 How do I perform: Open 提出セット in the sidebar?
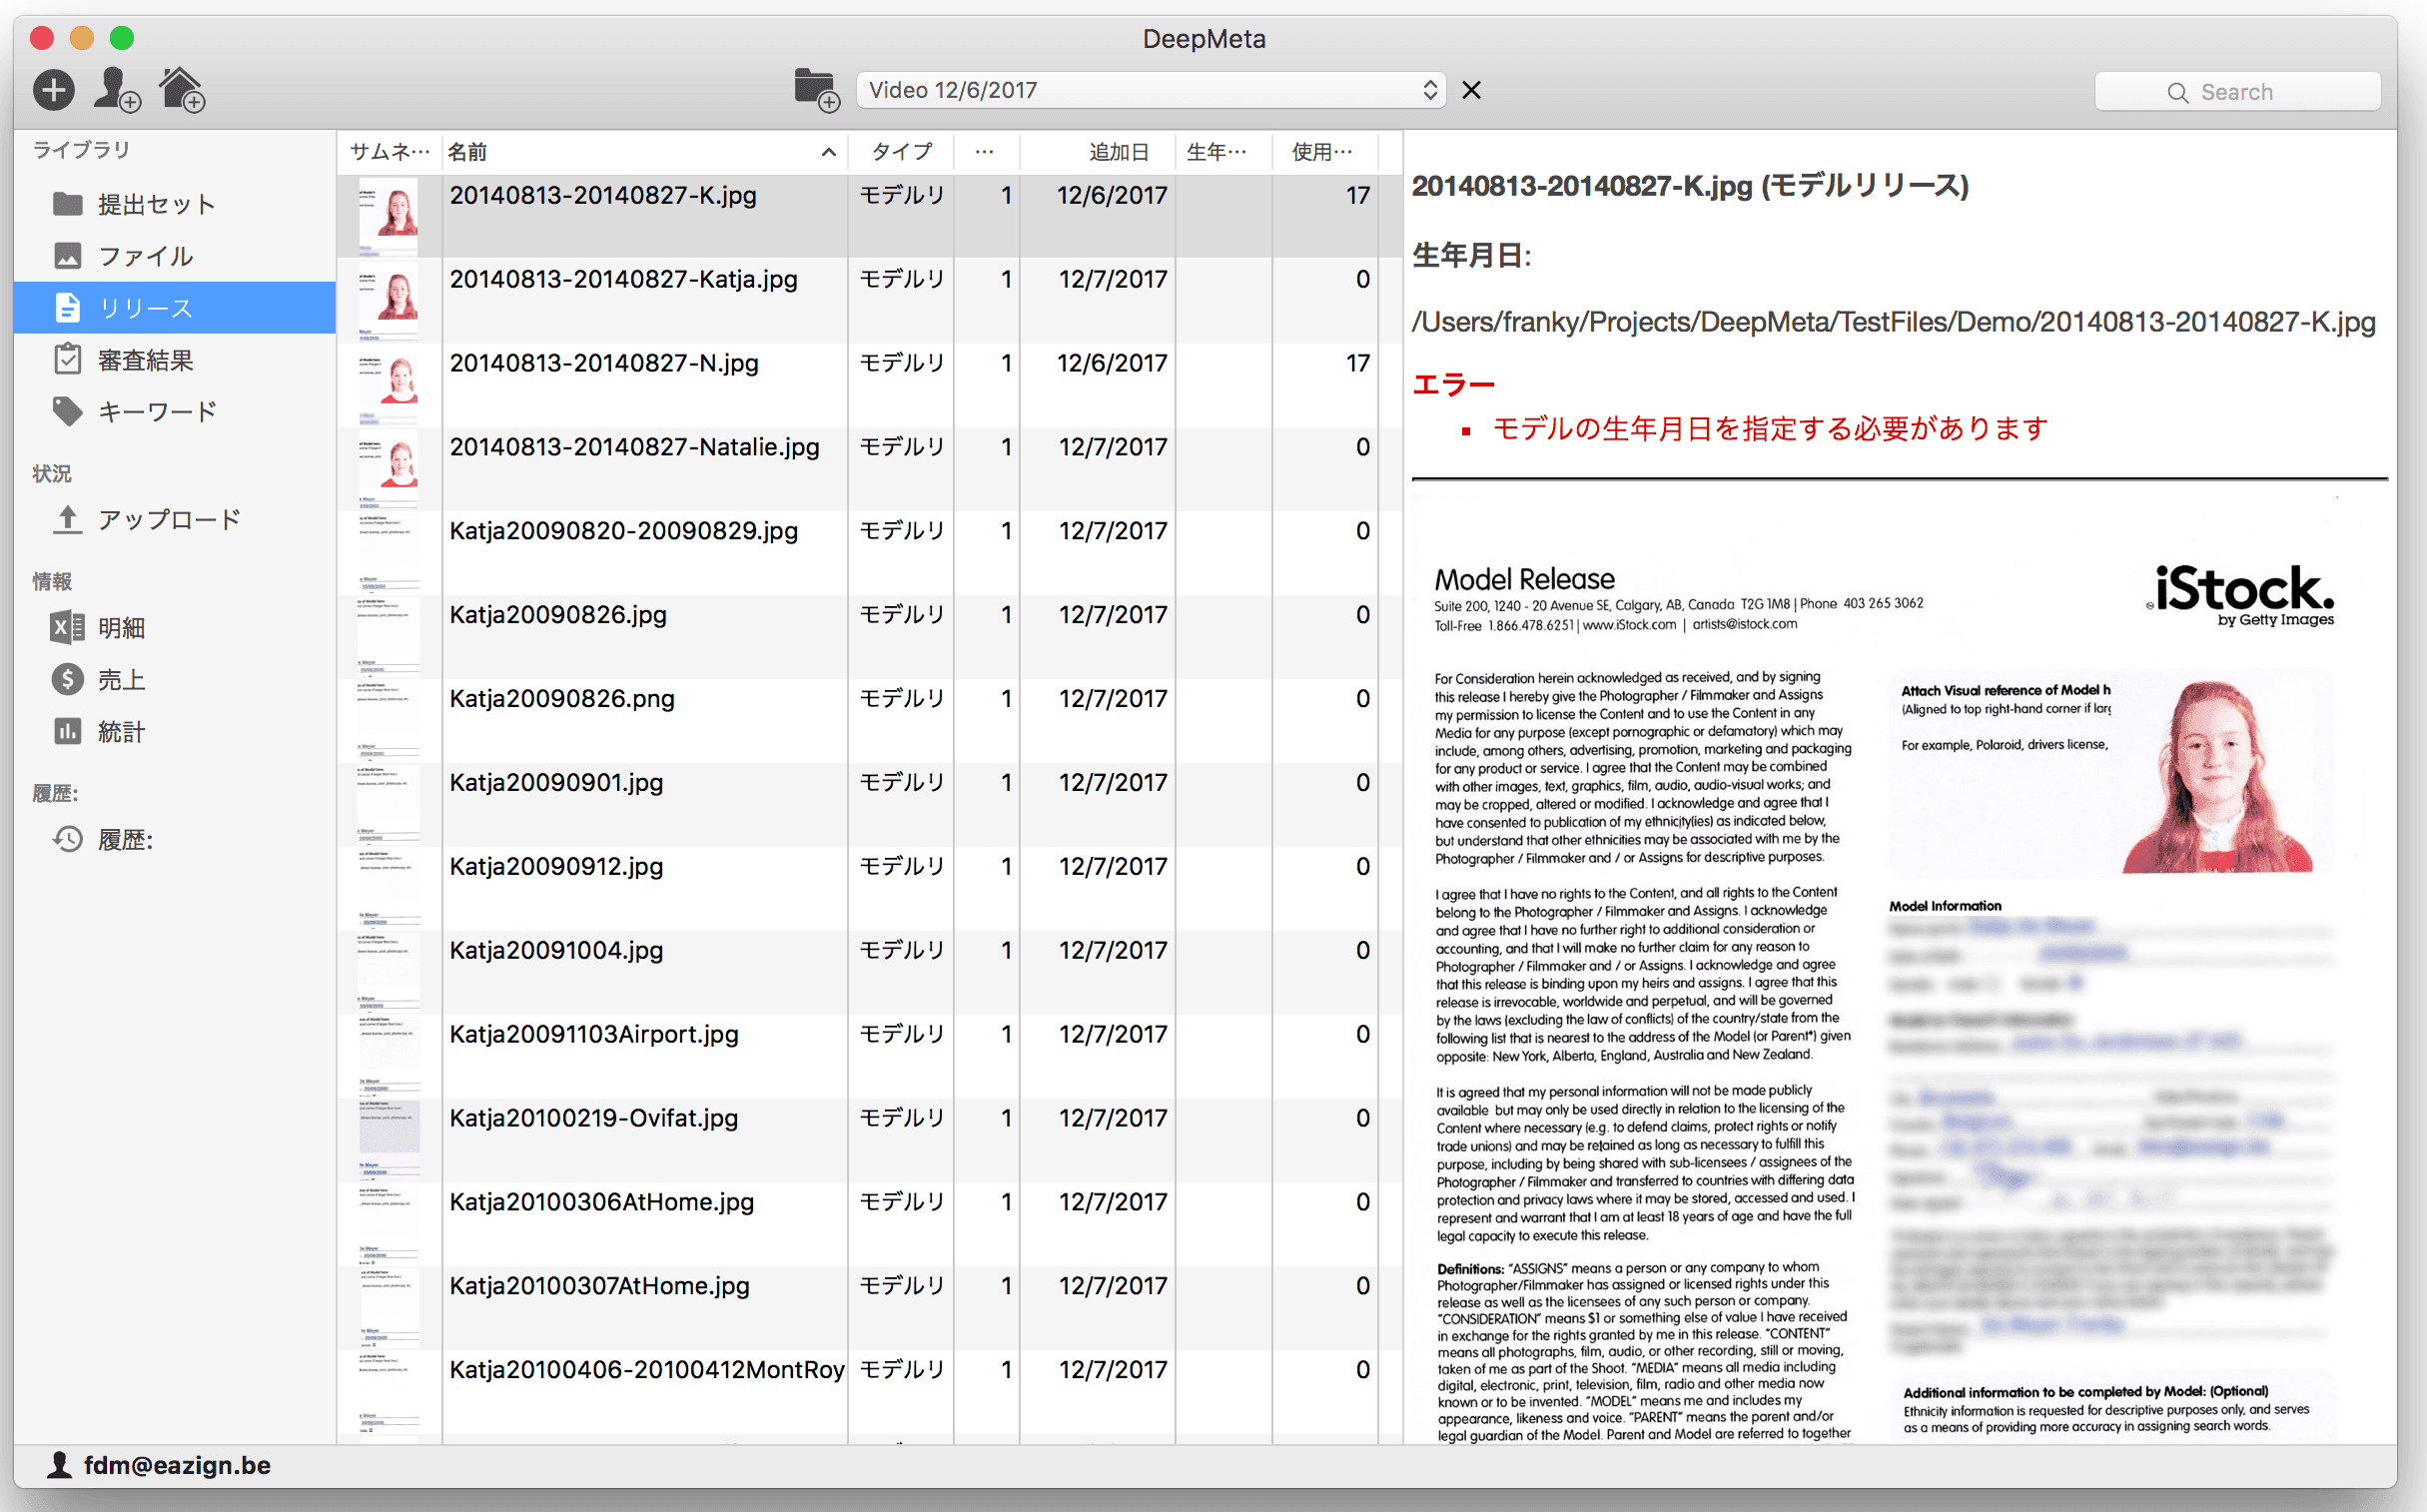tap(175, 204)
